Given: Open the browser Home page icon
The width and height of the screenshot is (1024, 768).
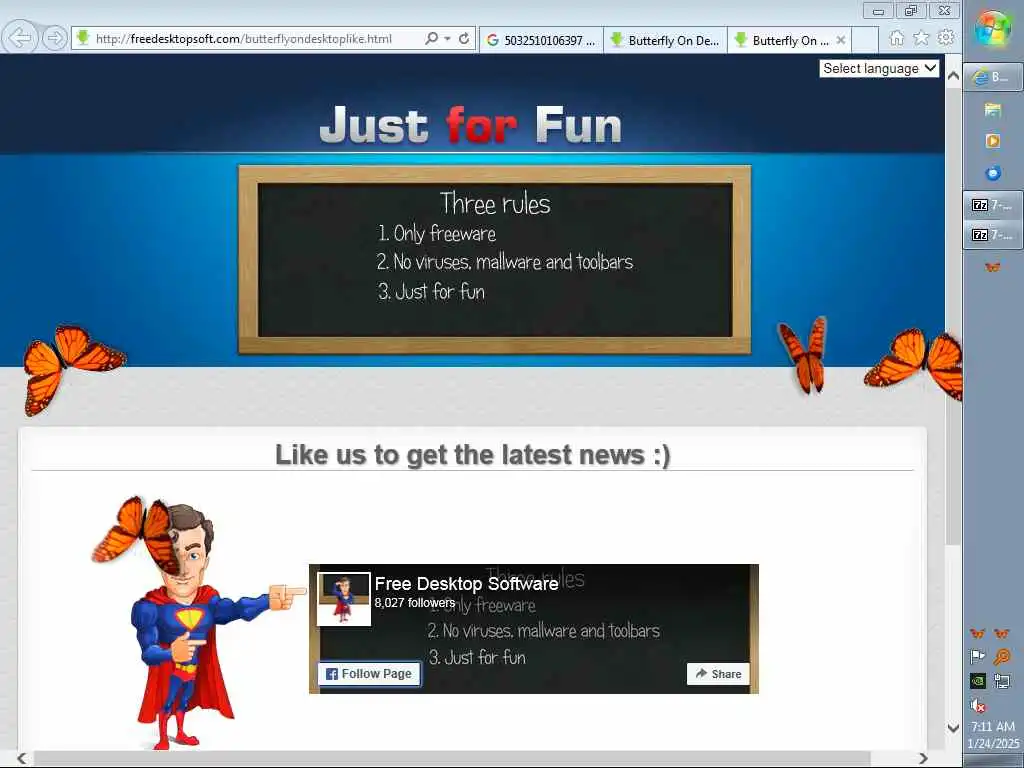Looking at the screenshot, I should pyautogui.click(x=897, y=38).
